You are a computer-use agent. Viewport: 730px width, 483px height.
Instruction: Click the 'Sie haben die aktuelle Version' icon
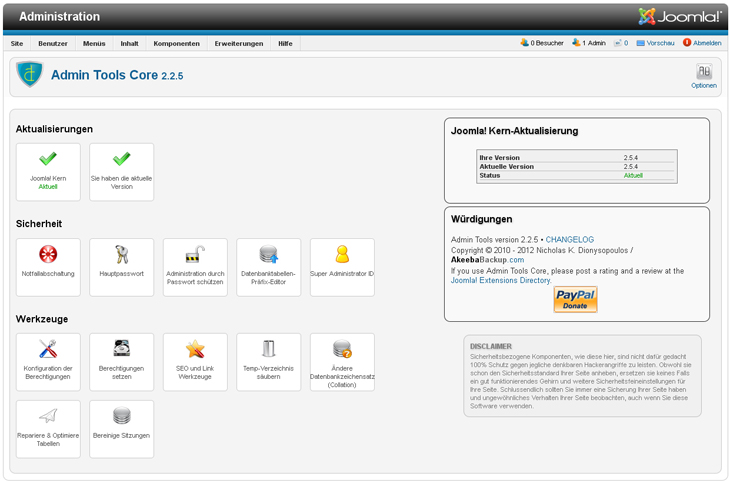click(x=122, y=172)
